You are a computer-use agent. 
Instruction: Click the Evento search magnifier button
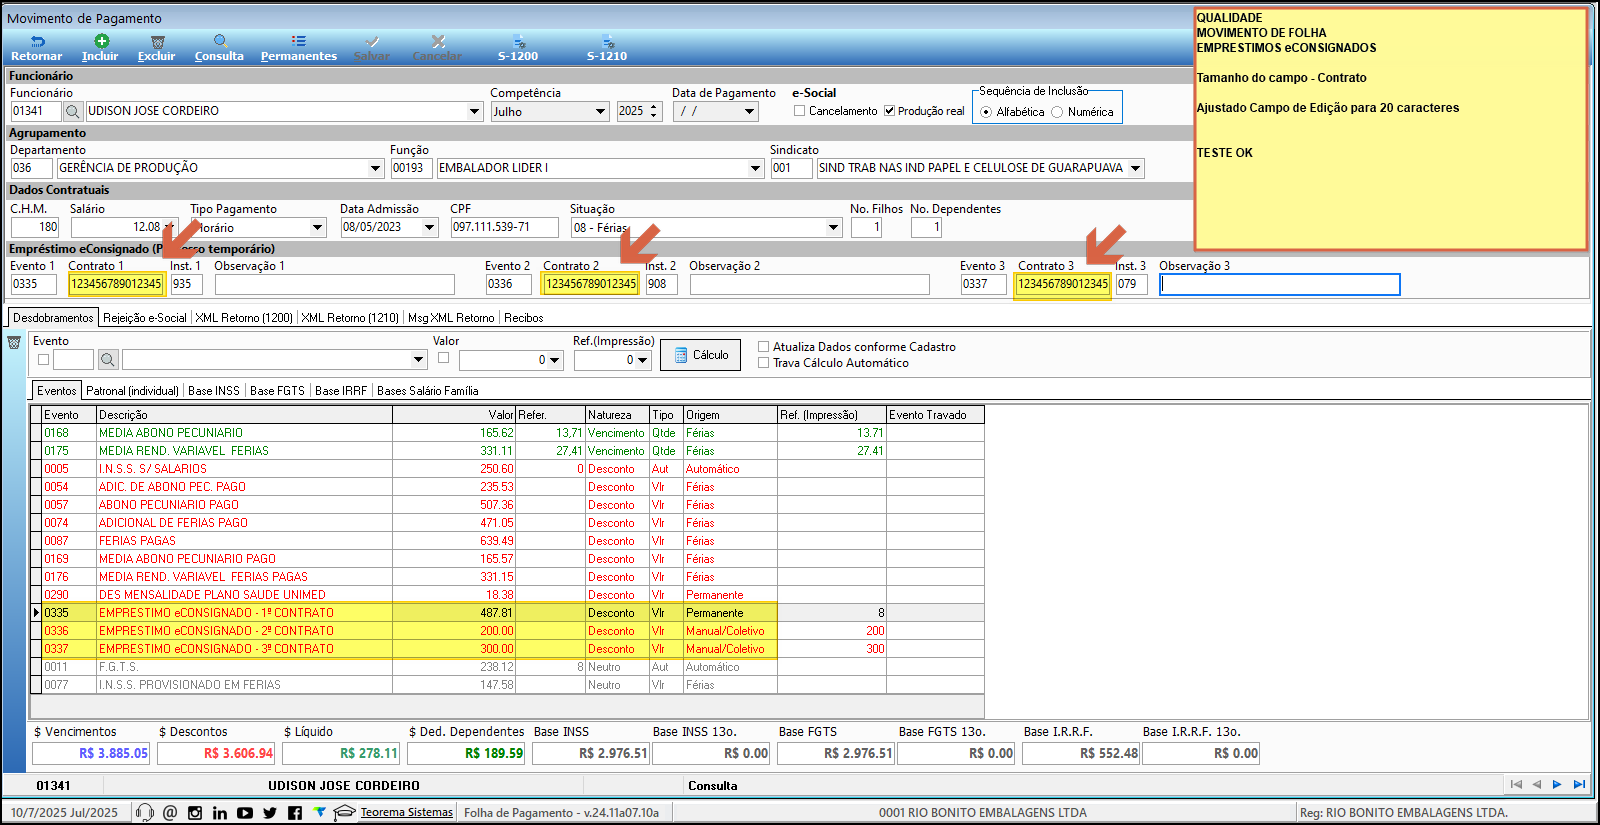[108, 359]
